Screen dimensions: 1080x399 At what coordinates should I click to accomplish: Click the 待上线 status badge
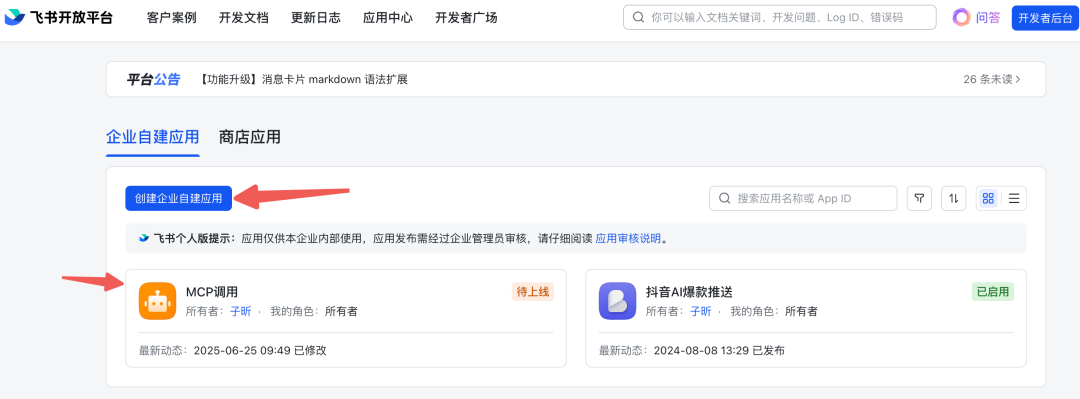pyautogui.click(x=532, y=291)
